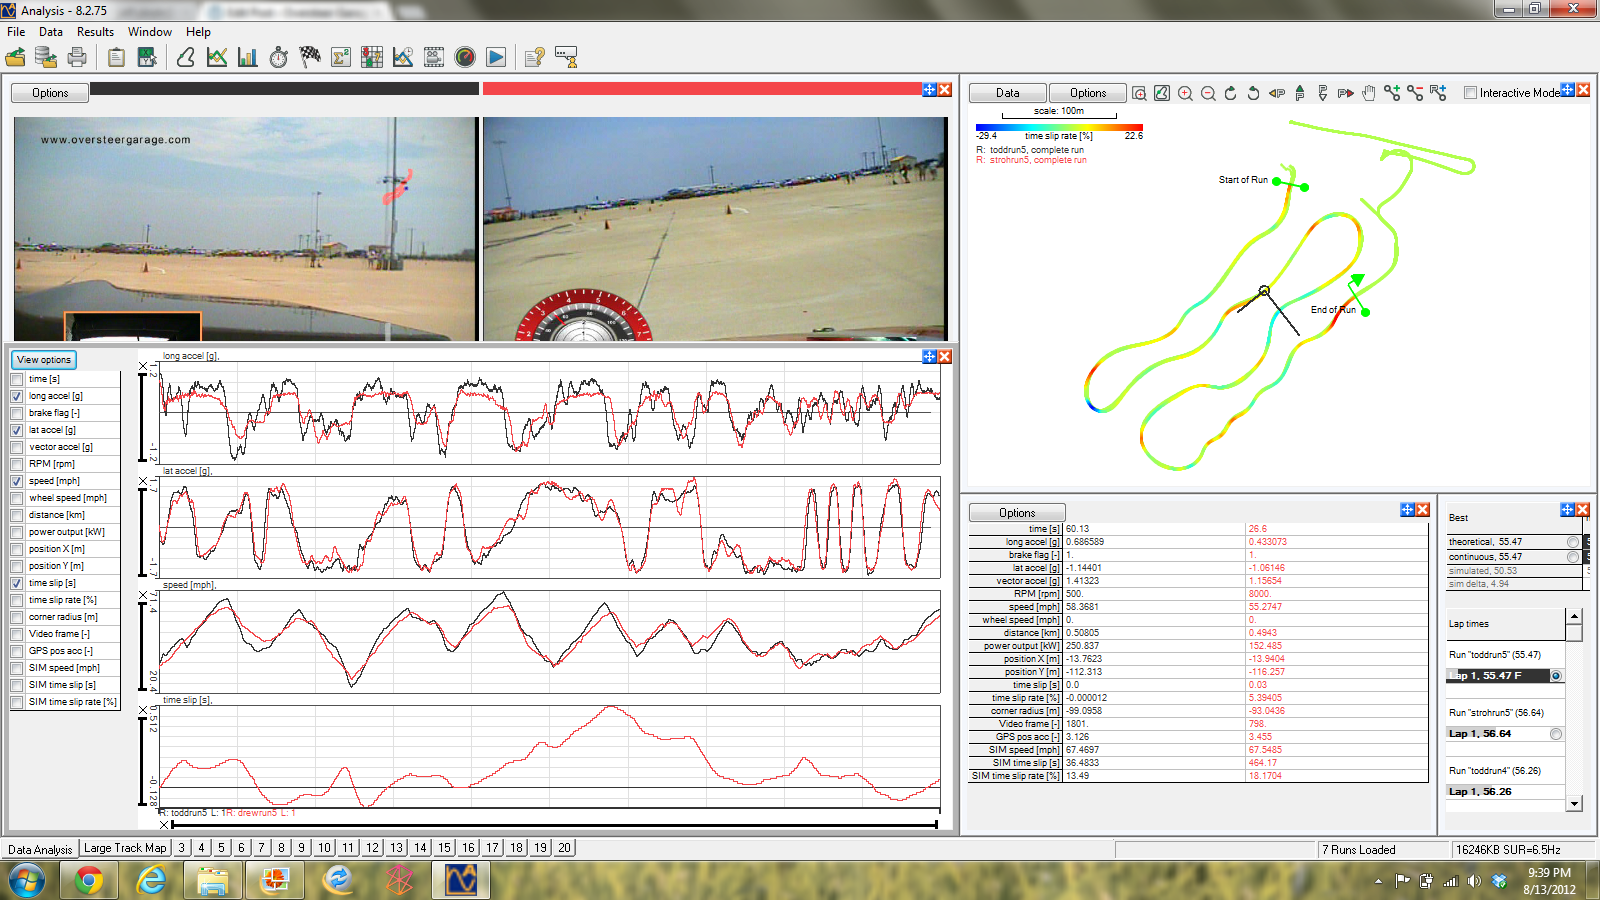Open the Results menu
Screen dimensions: 1600x900
pyautogui.click(x=95, y=32)
